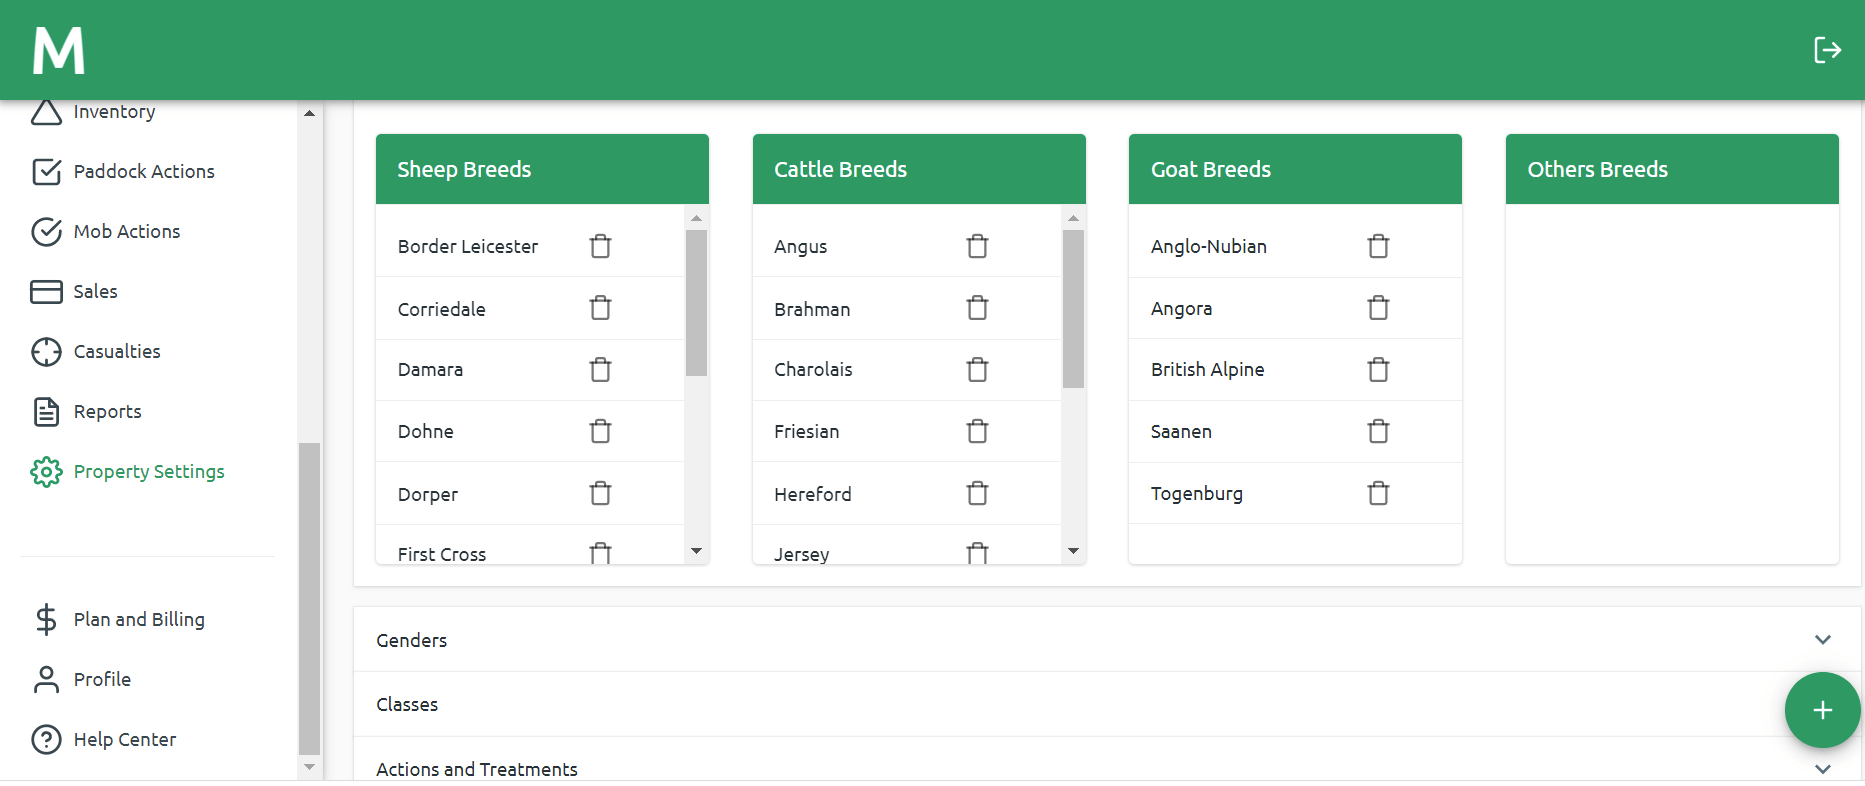This screenshot has height=786, width=1865.
Task: Delete the Saanen goat breed
Action: (1378, 431)
